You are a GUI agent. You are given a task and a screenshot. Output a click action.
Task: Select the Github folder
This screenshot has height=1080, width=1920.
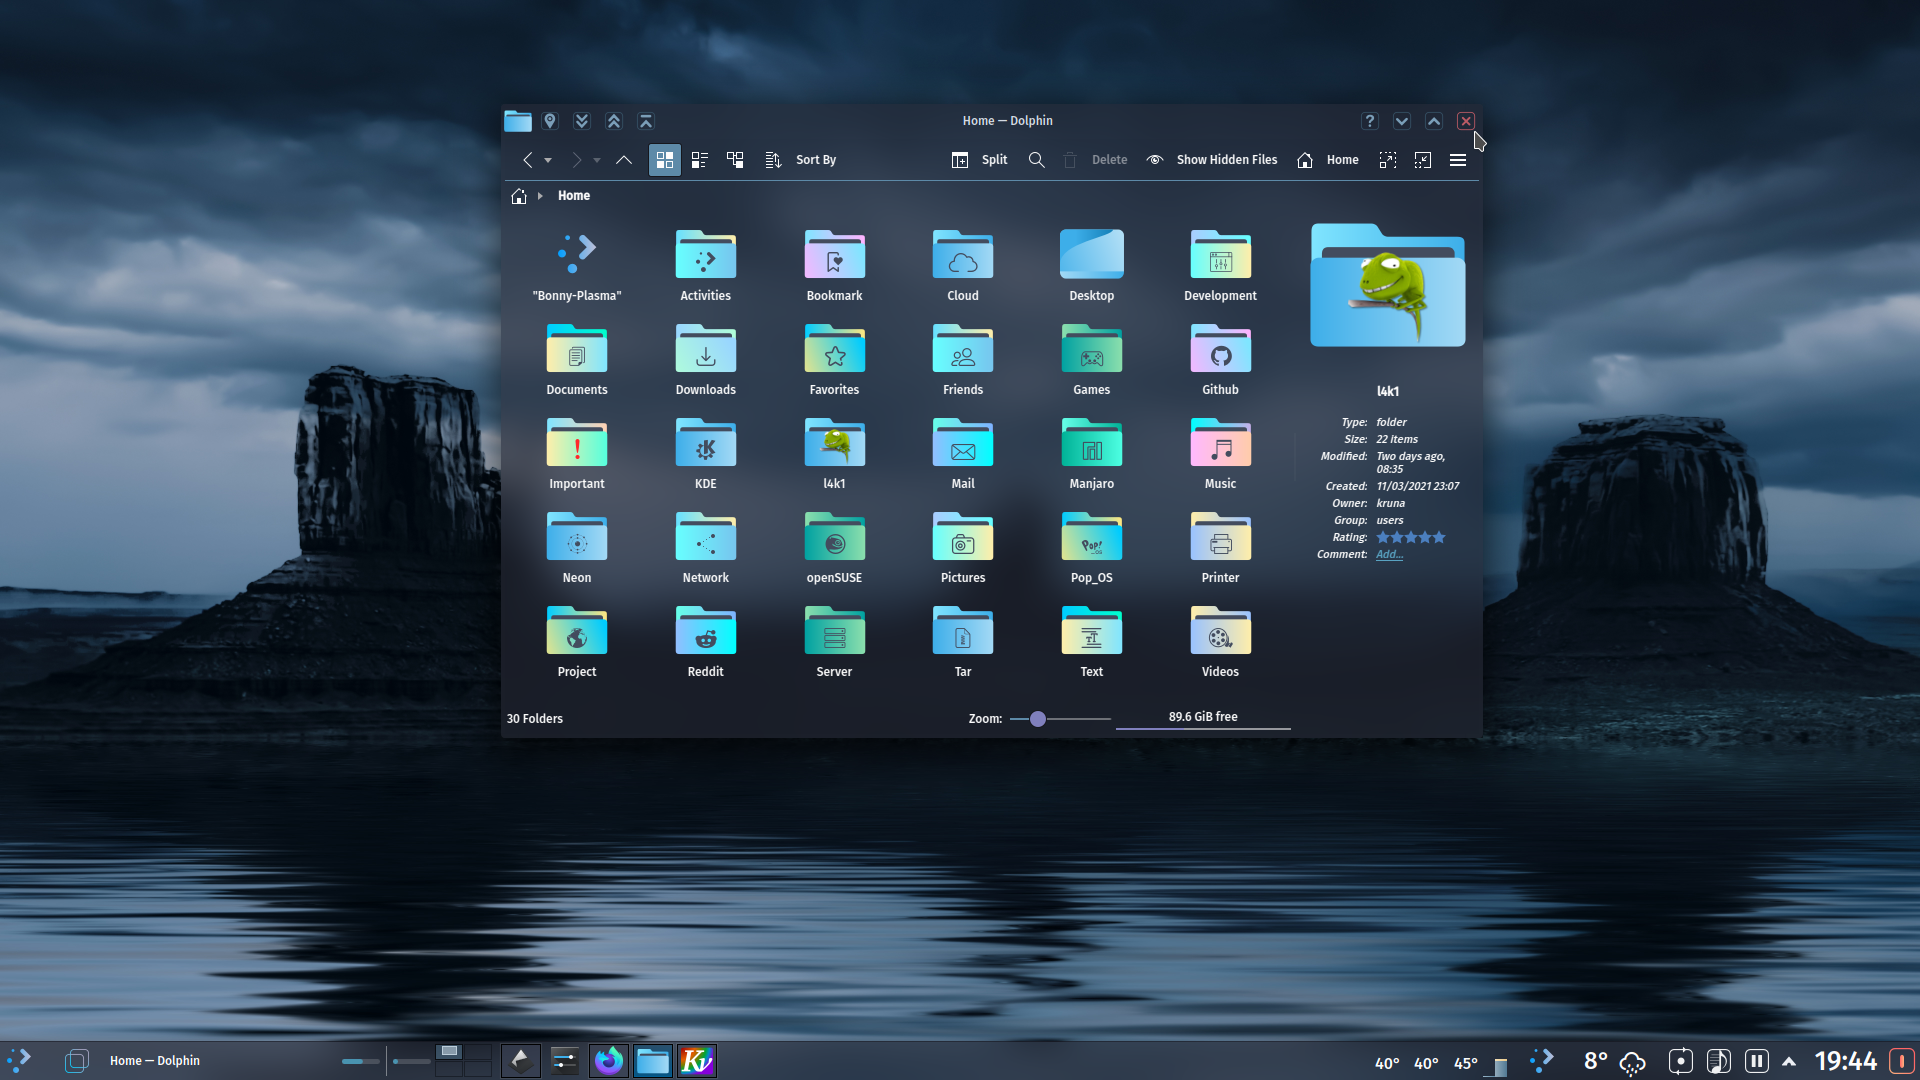(x=1221, y=360)
